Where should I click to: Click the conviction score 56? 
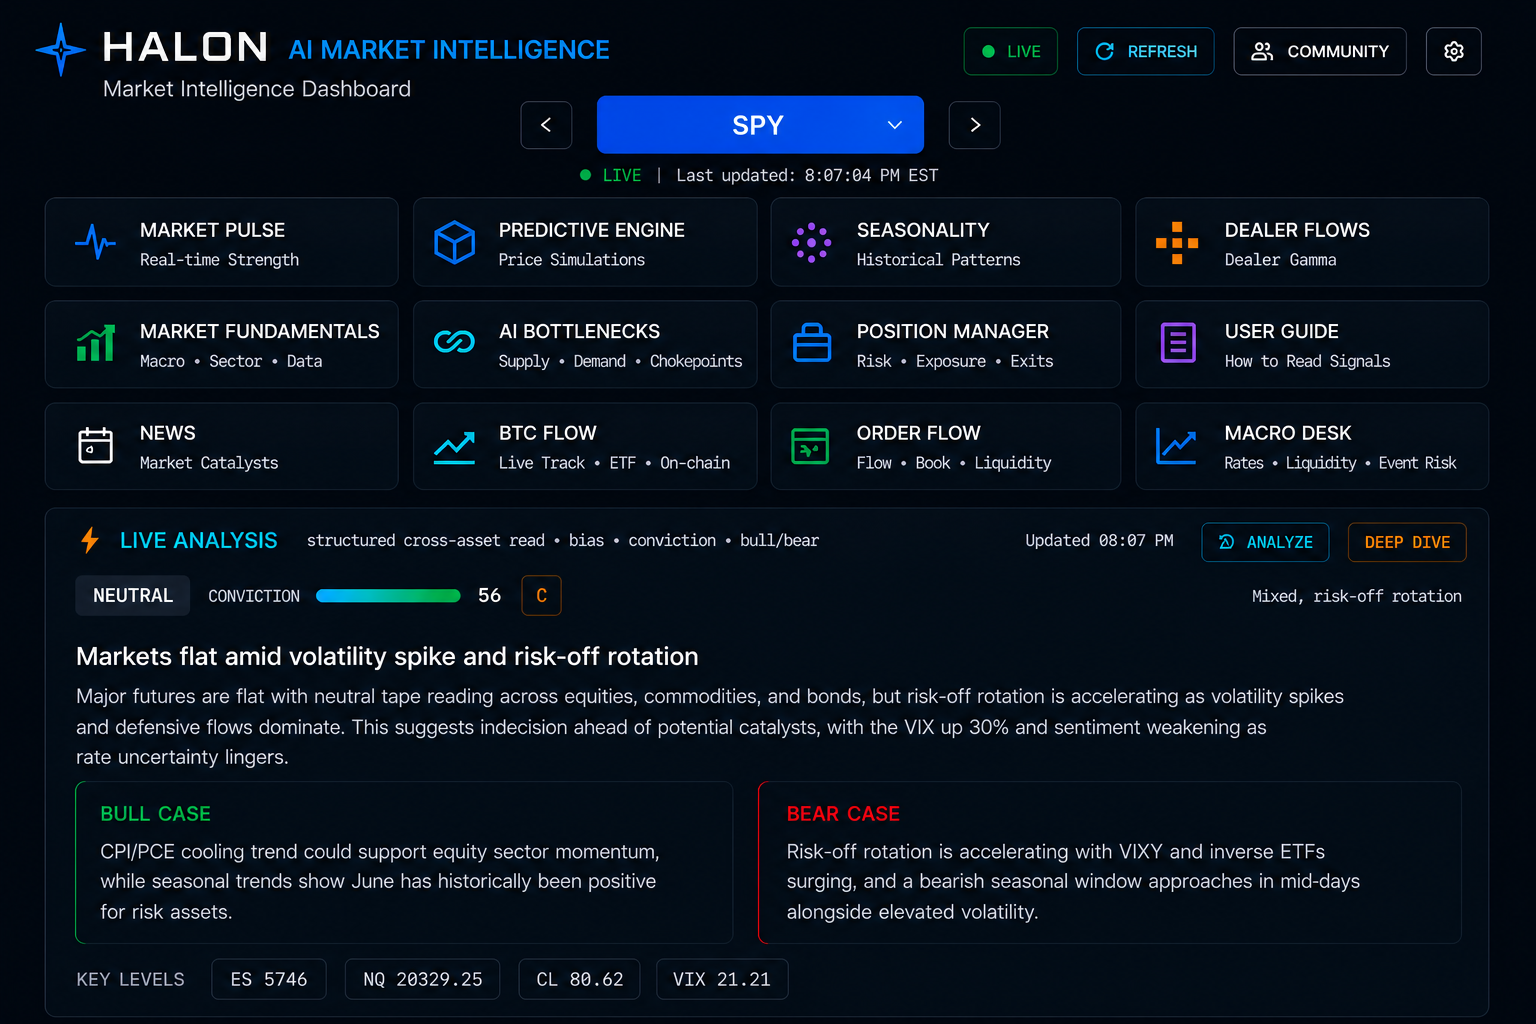tap(490, 596)
